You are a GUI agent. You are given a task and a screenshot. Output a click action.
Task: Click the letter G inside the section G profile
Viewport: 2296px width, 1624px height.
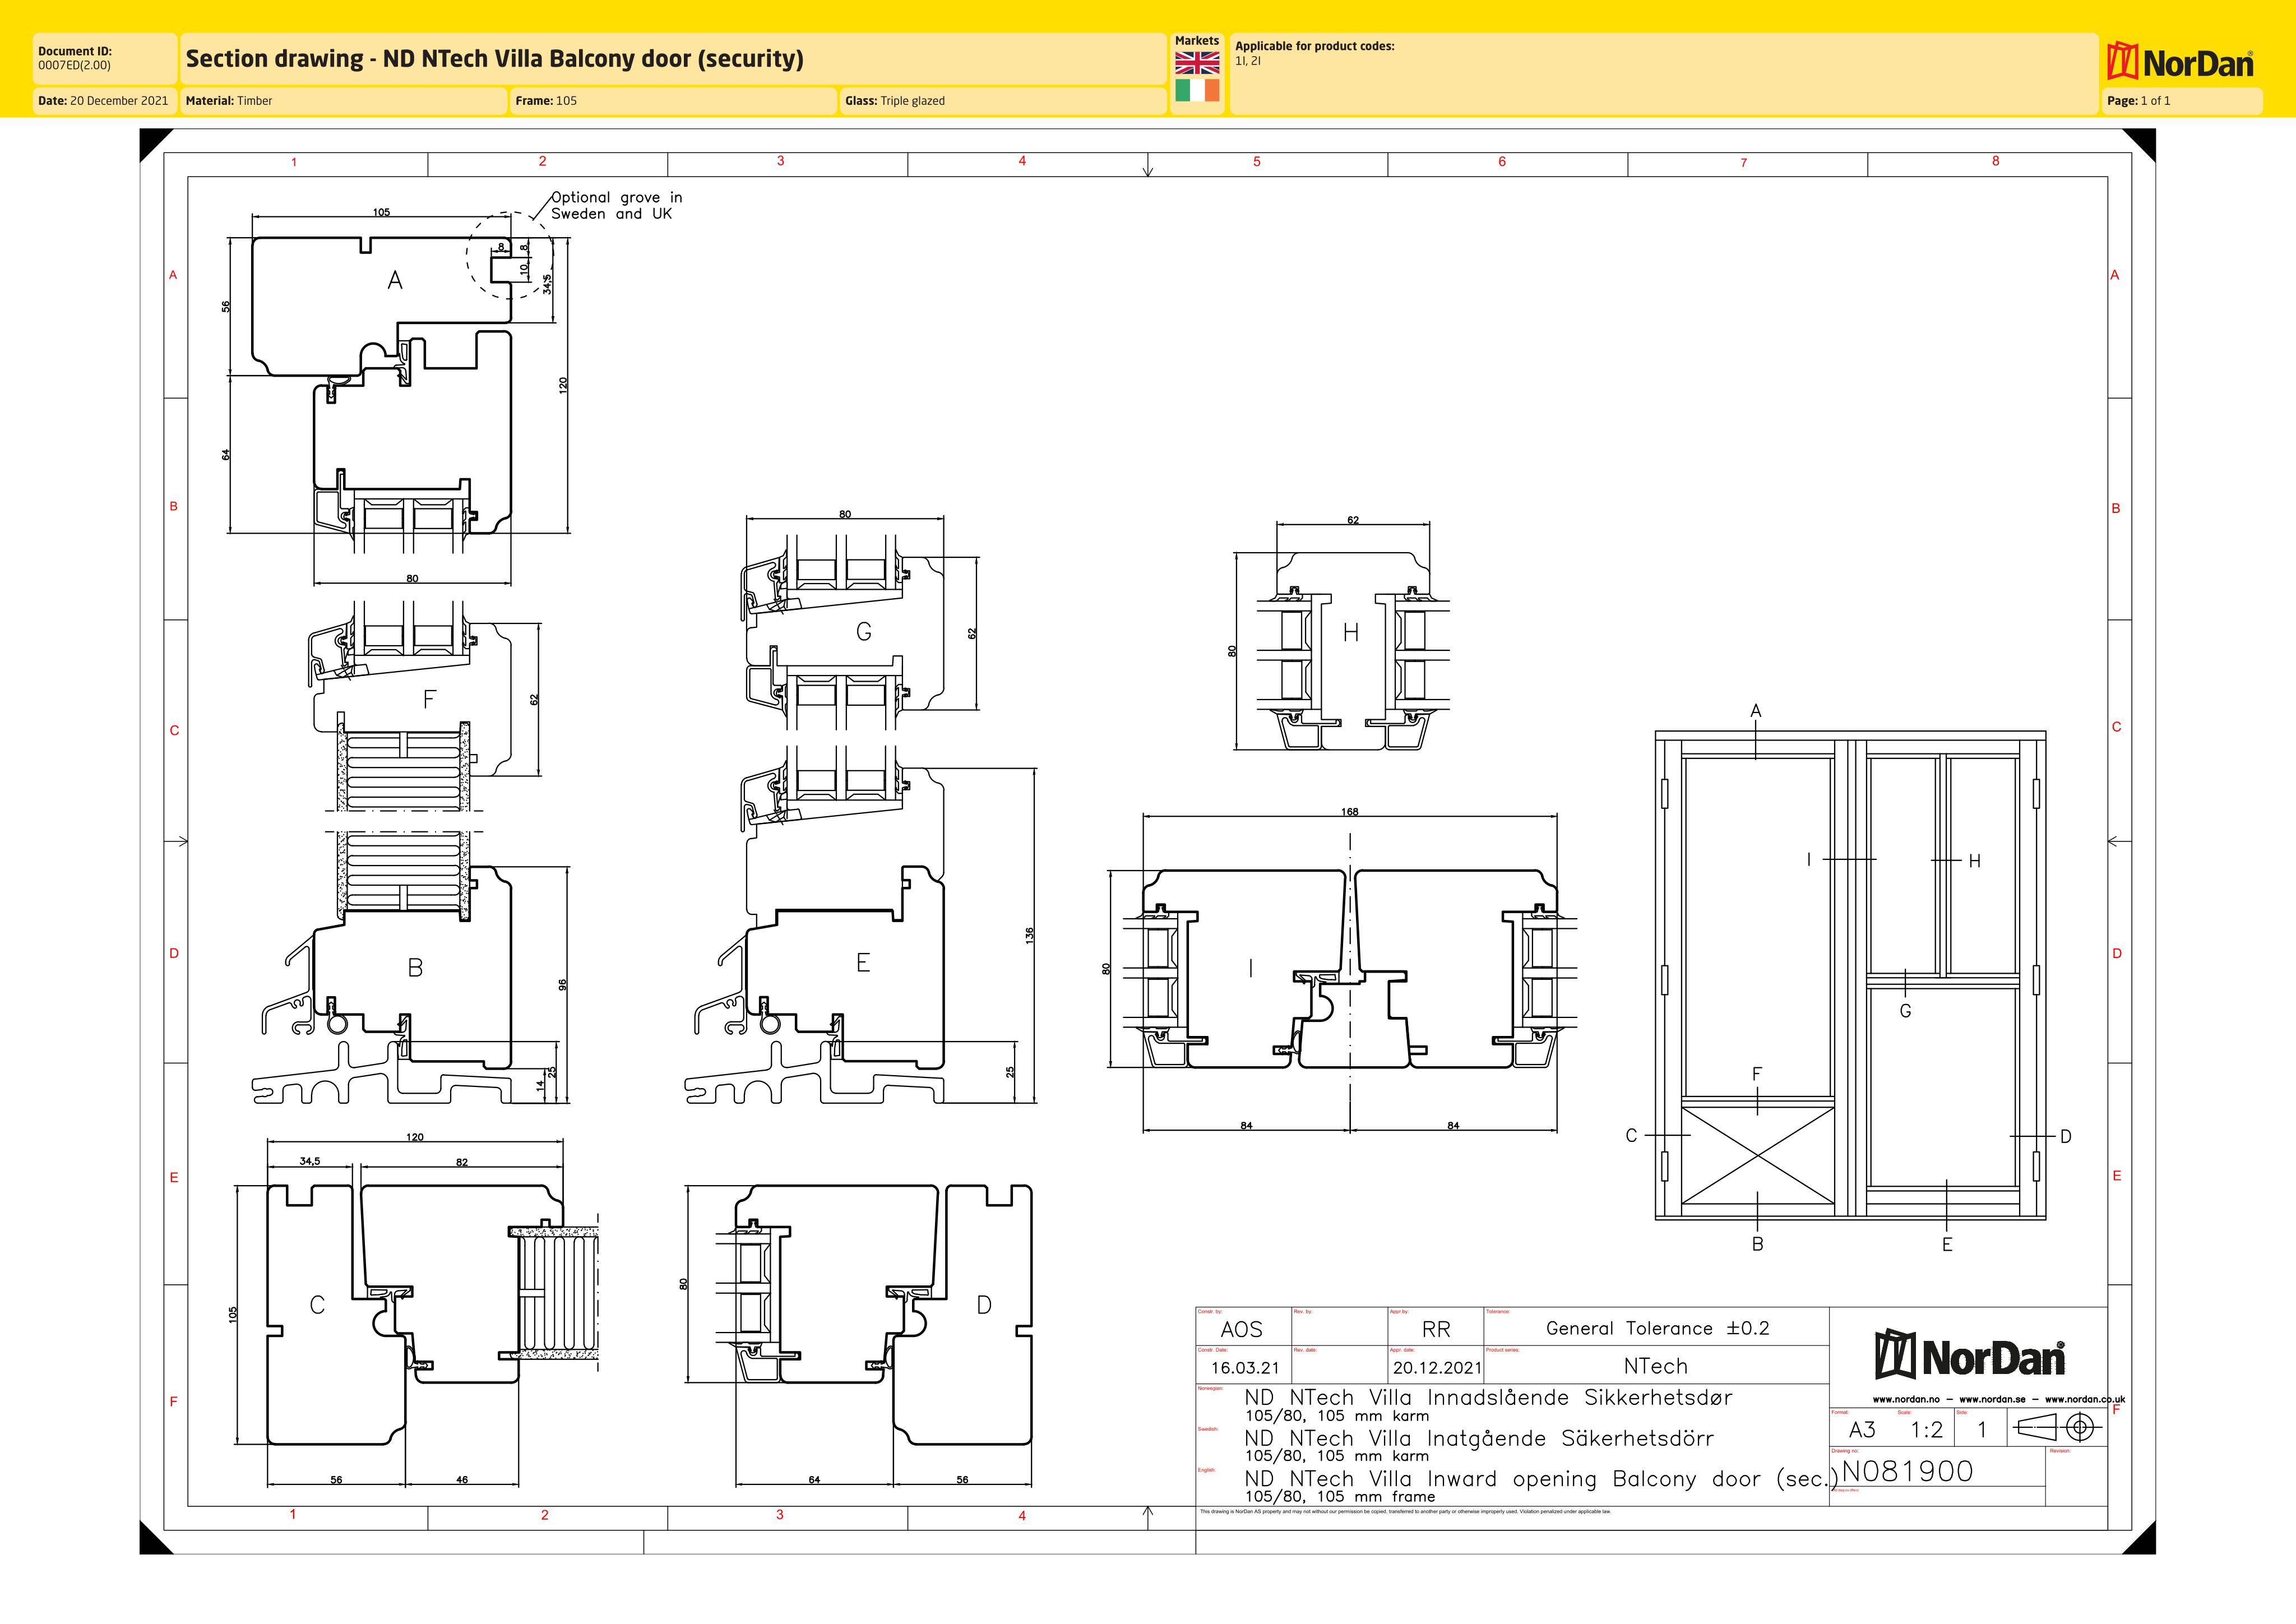pos(864,632)
